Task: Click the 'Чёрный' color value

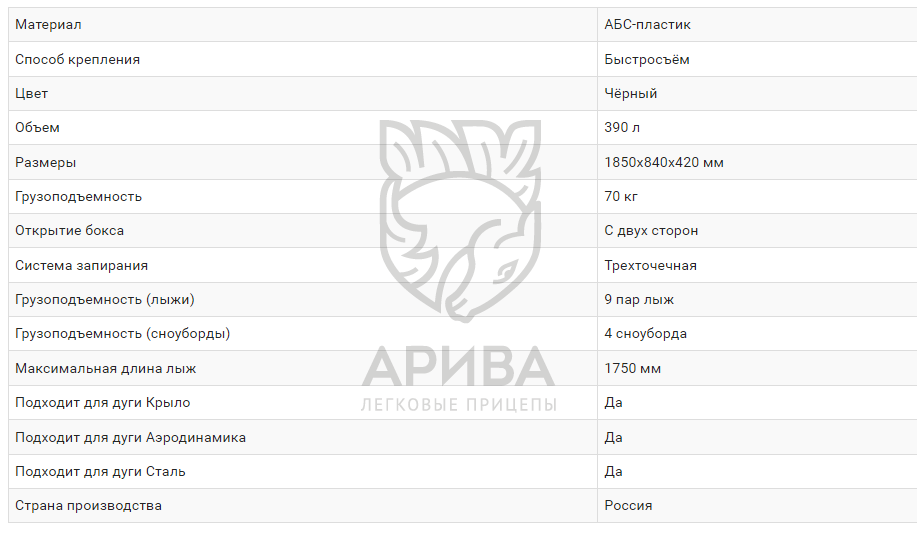Action: [x=631, y=93]
